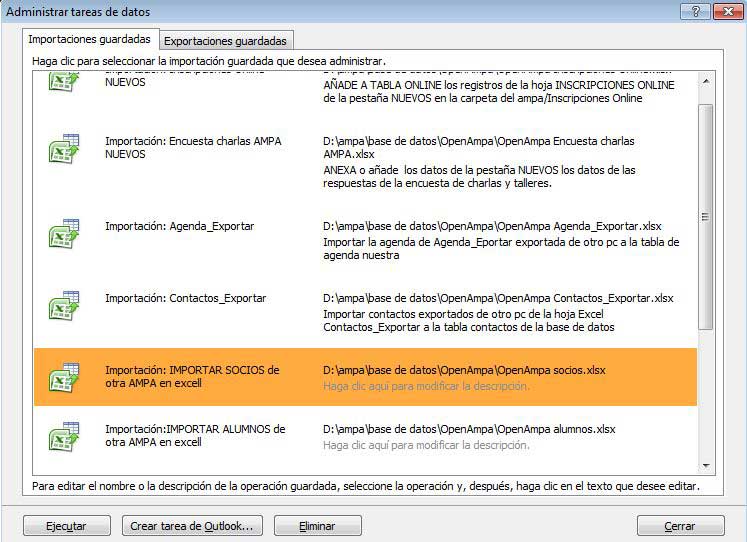747x542 pixels.
Task: Click the Contactos_Exportar.xlsx file path
Action: (498, 298)
